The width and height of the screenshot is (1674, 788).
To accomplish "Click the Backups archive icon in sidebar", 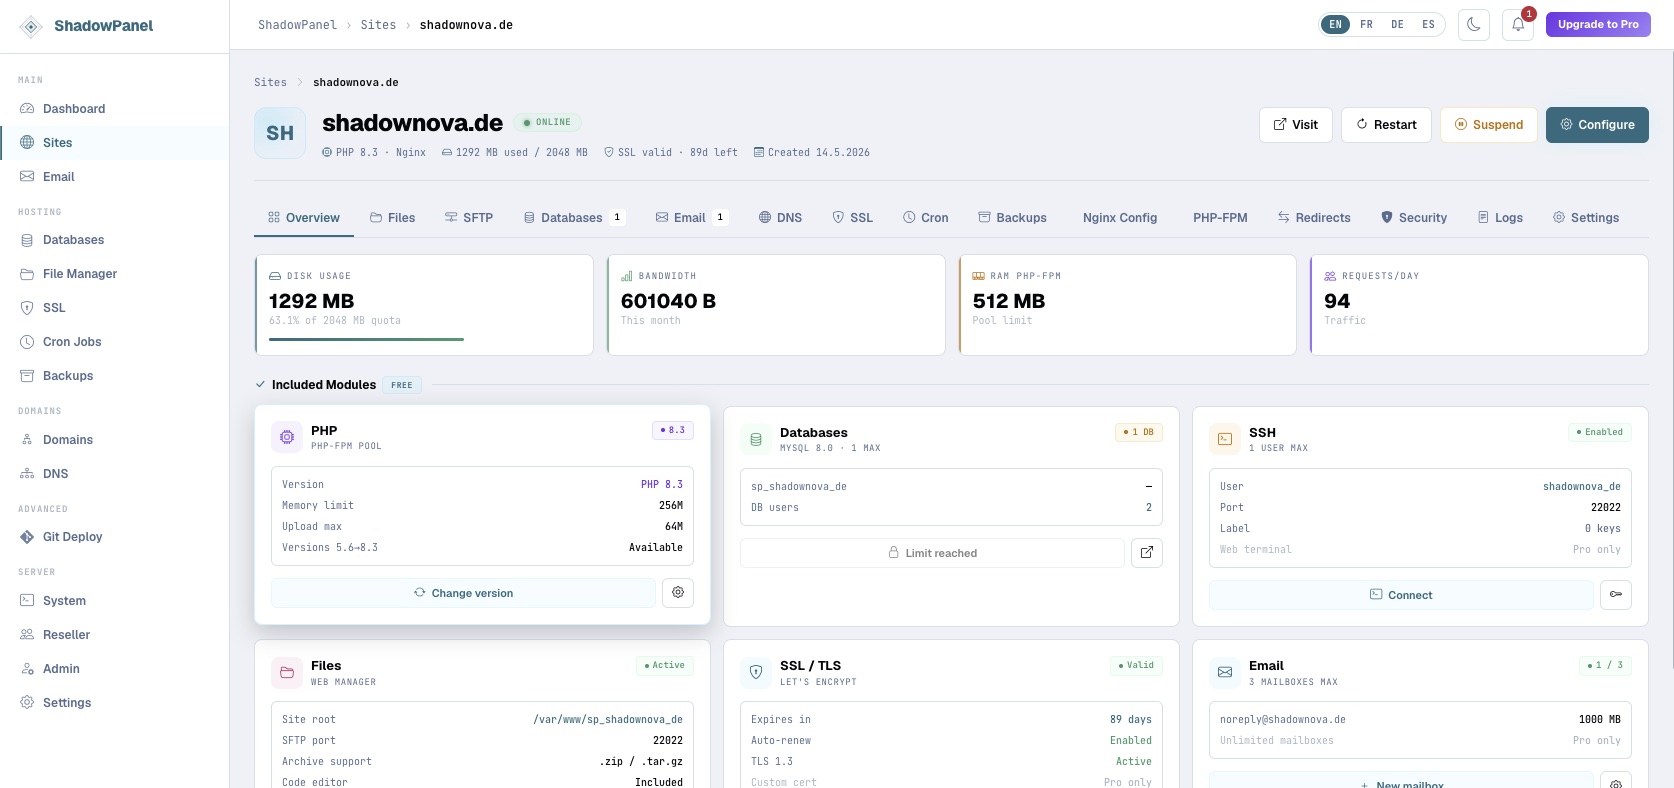I will pos(27,376).
